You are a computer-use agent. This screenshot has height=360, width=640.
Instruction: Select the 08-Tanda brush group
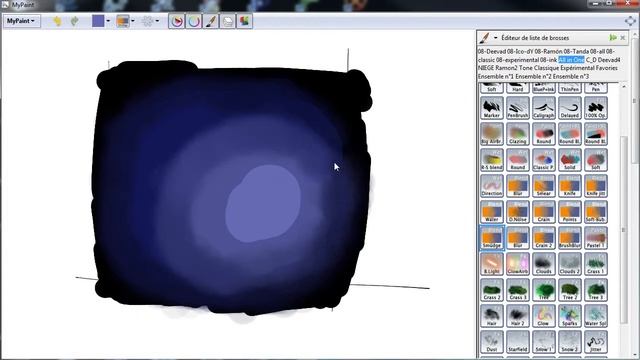(576, 51)
